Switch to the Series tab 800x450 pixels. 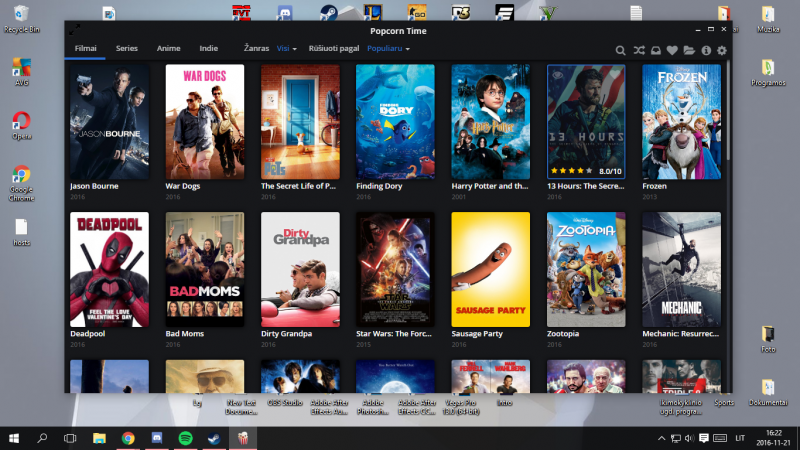(x=127, y=48)
